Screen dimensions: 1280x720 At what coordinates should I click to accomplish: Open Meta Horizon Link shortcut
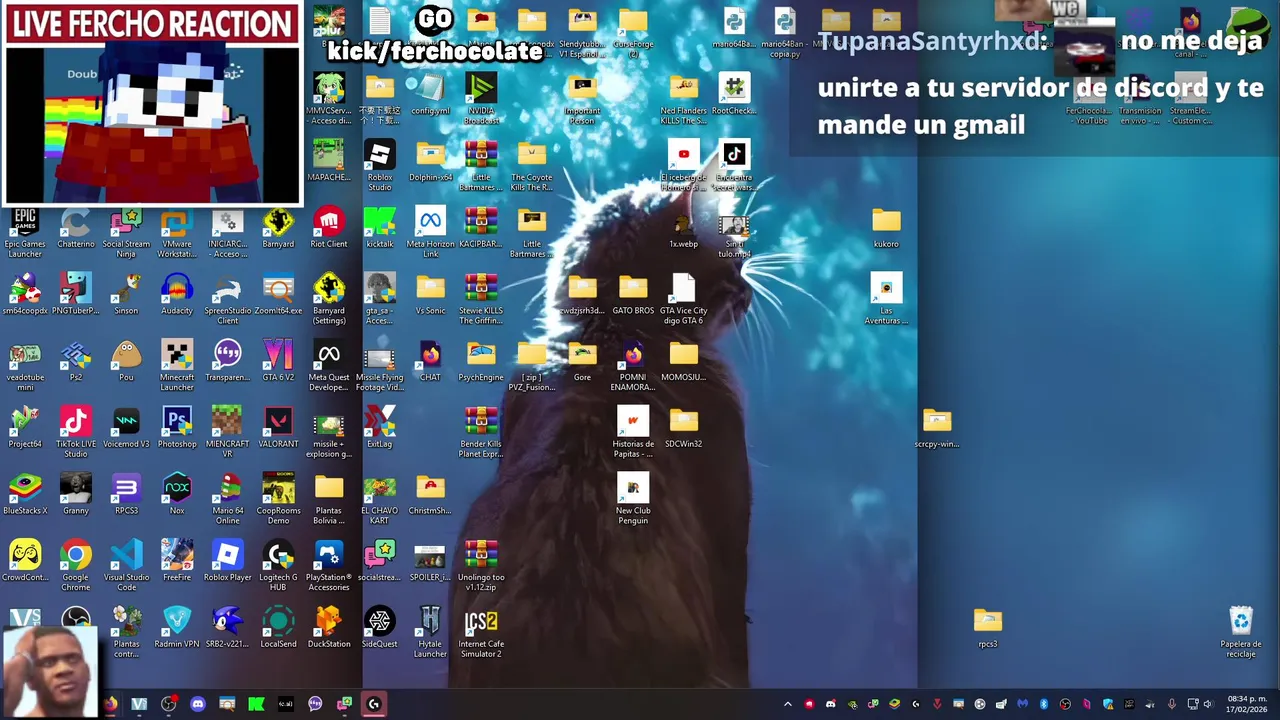click(430, 230)
